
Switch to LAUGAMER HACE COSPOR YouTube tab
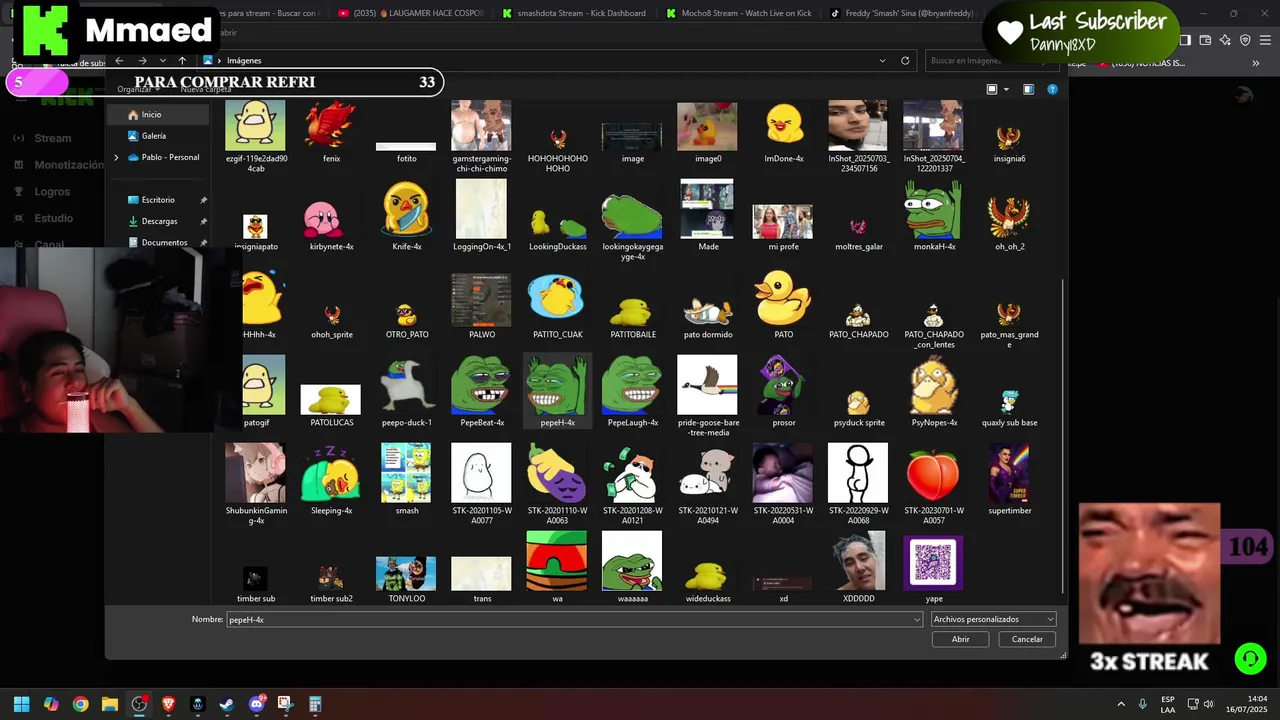click(411, 13)
